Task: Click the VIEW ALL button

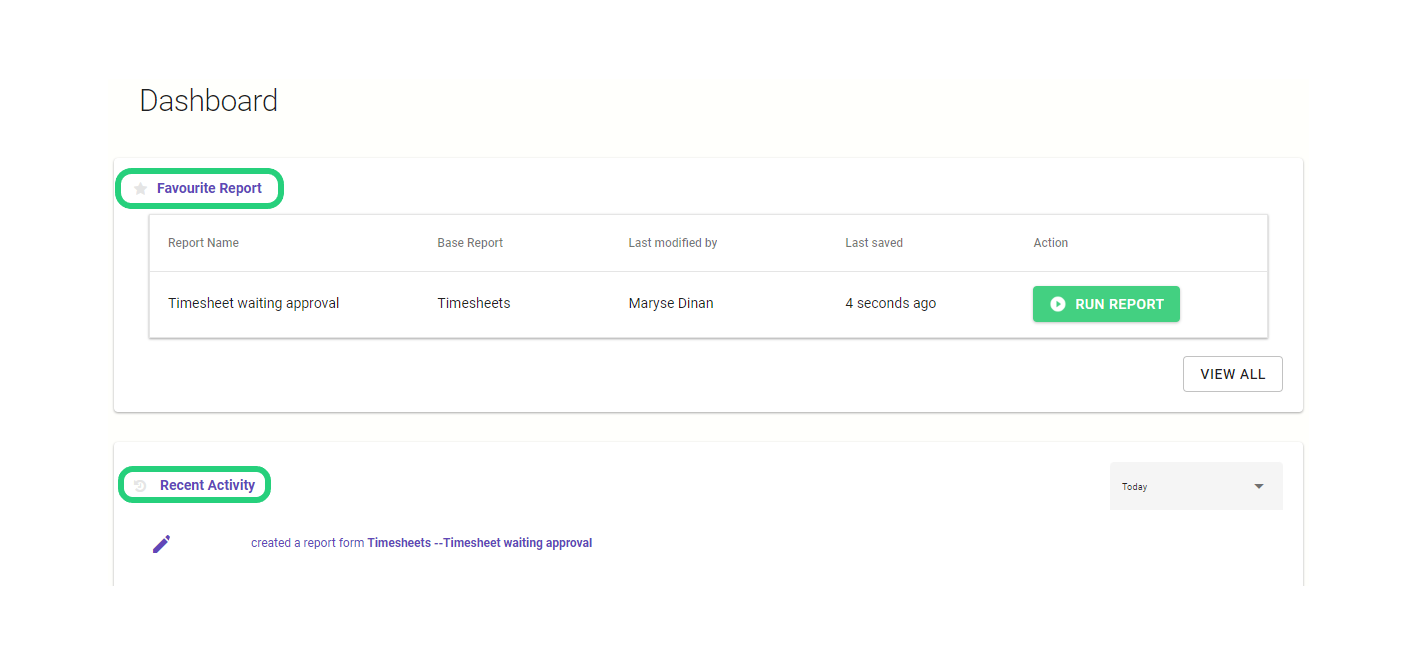Action: (1233, 374)
